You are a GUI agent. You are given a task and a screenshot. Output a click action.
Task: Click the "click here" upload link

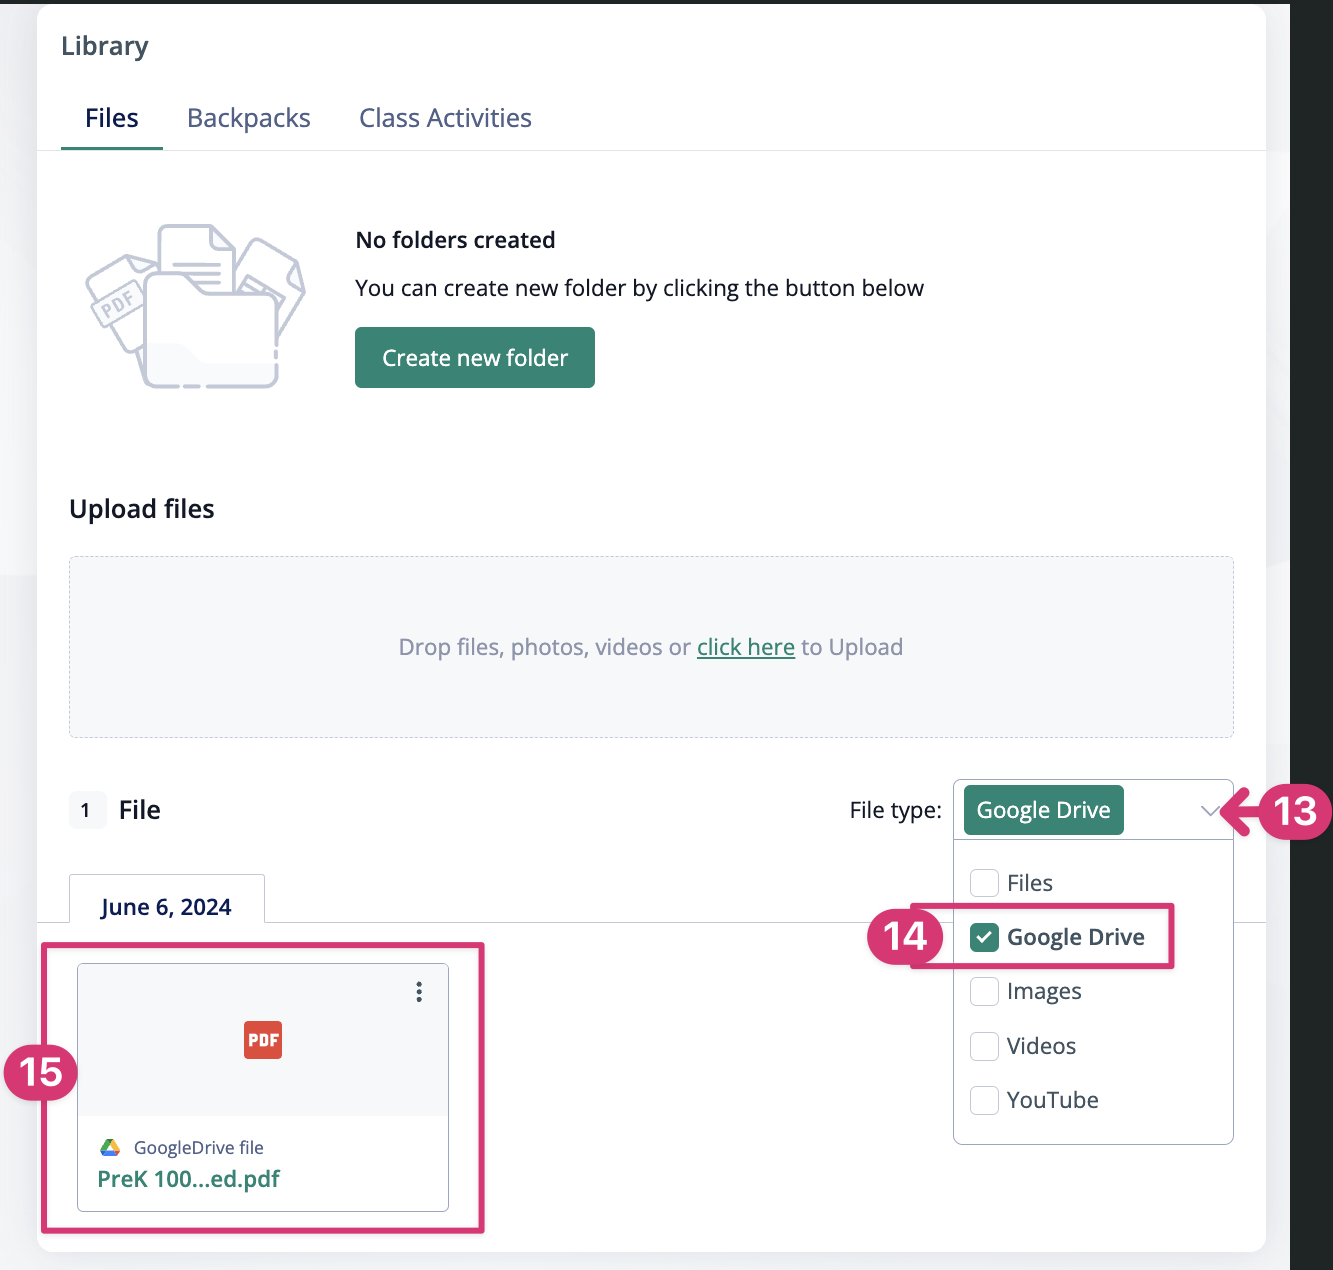[746, 647]
